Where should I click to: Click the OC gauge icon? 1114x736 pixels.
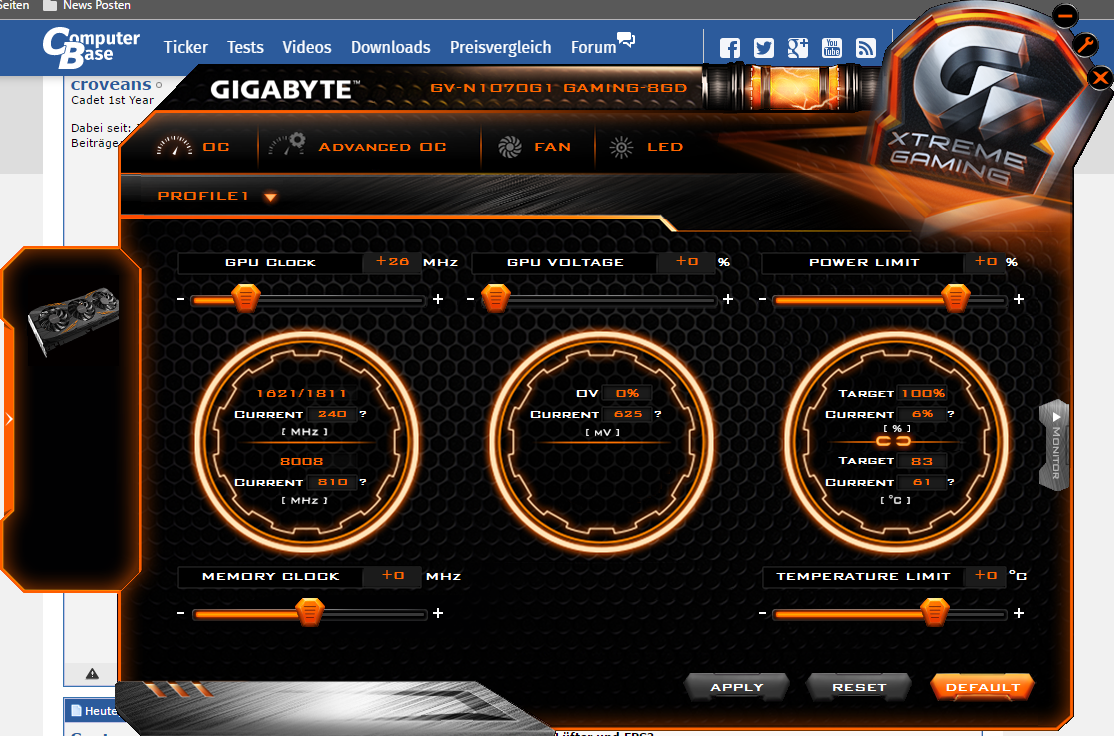click(x=174, y=146)
